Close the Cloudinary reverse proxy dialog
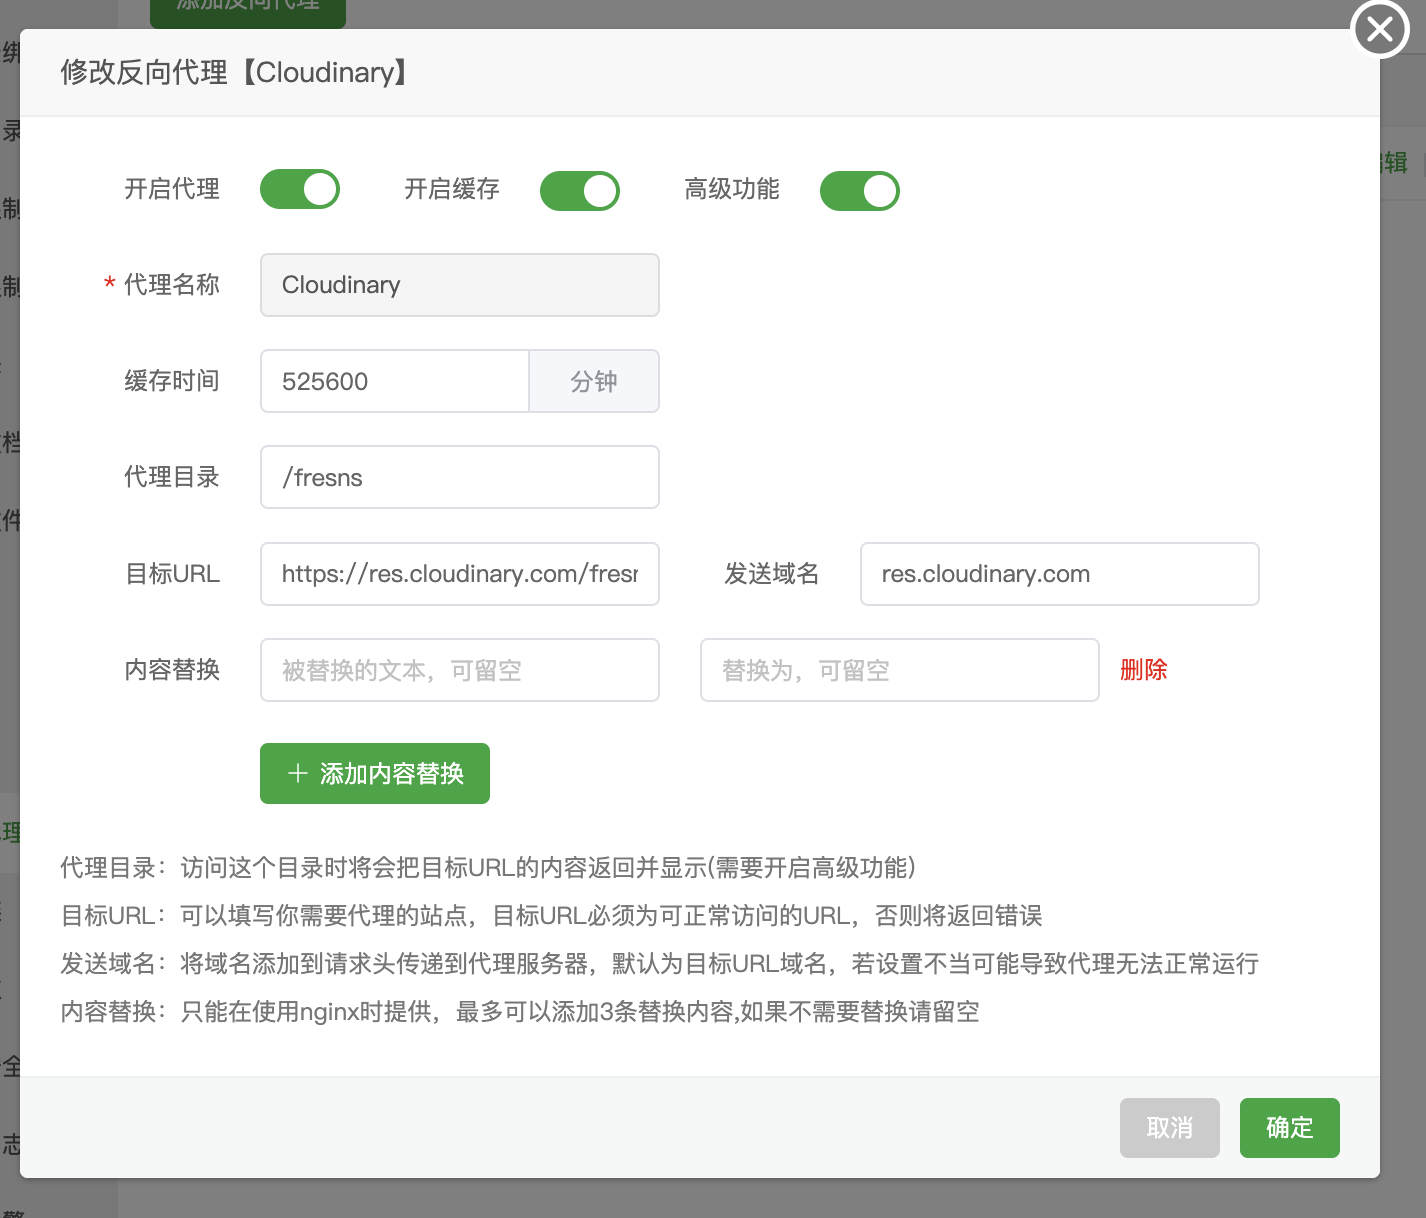 (1380, 29)
